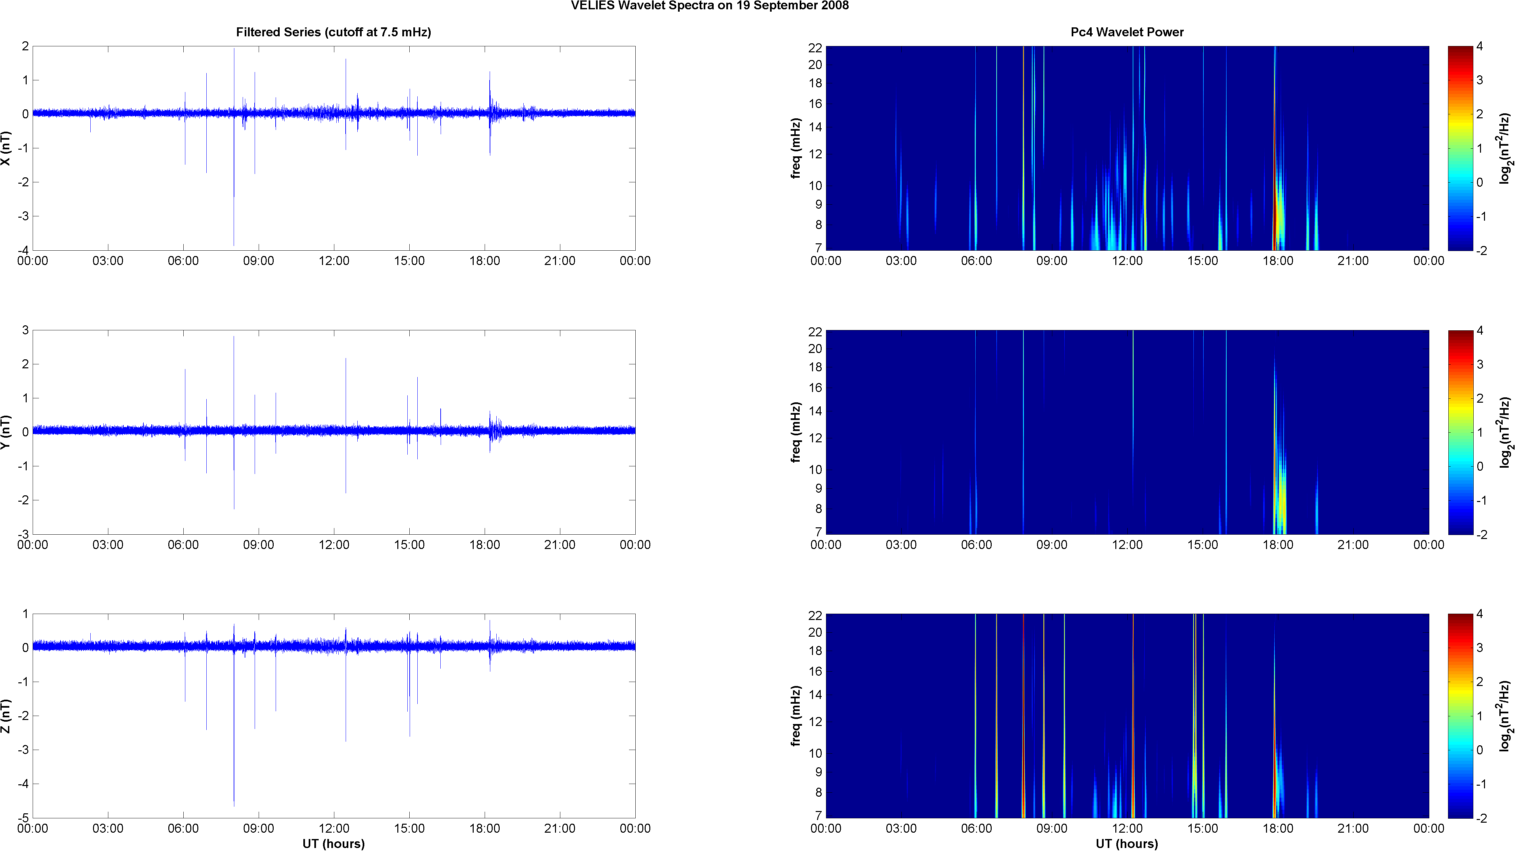
Task: Select the "X (nT)" axis label
Action: click(x=7, y=148)
